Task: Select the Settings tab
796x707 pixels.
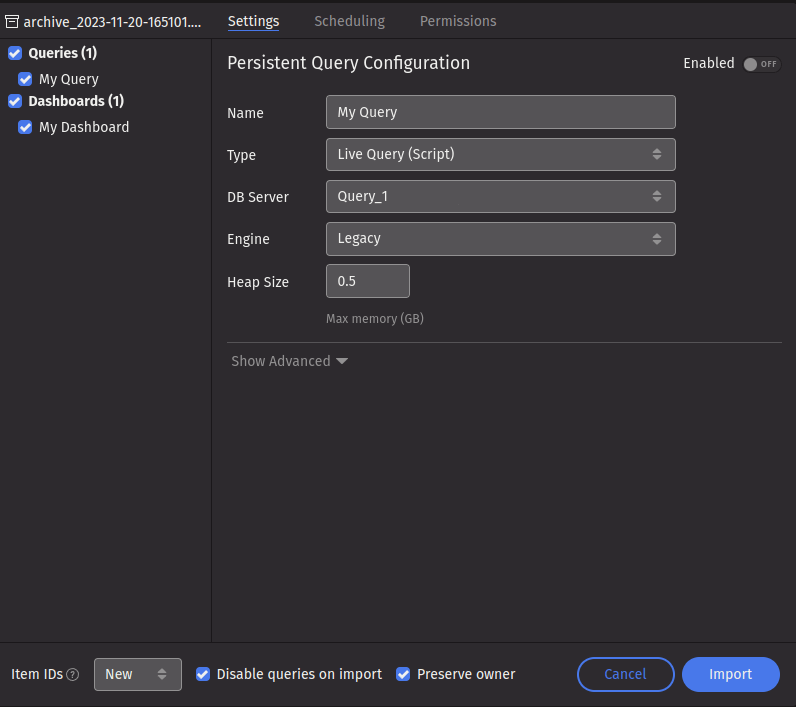Action: pyautogui.click(x=253, y=21)
